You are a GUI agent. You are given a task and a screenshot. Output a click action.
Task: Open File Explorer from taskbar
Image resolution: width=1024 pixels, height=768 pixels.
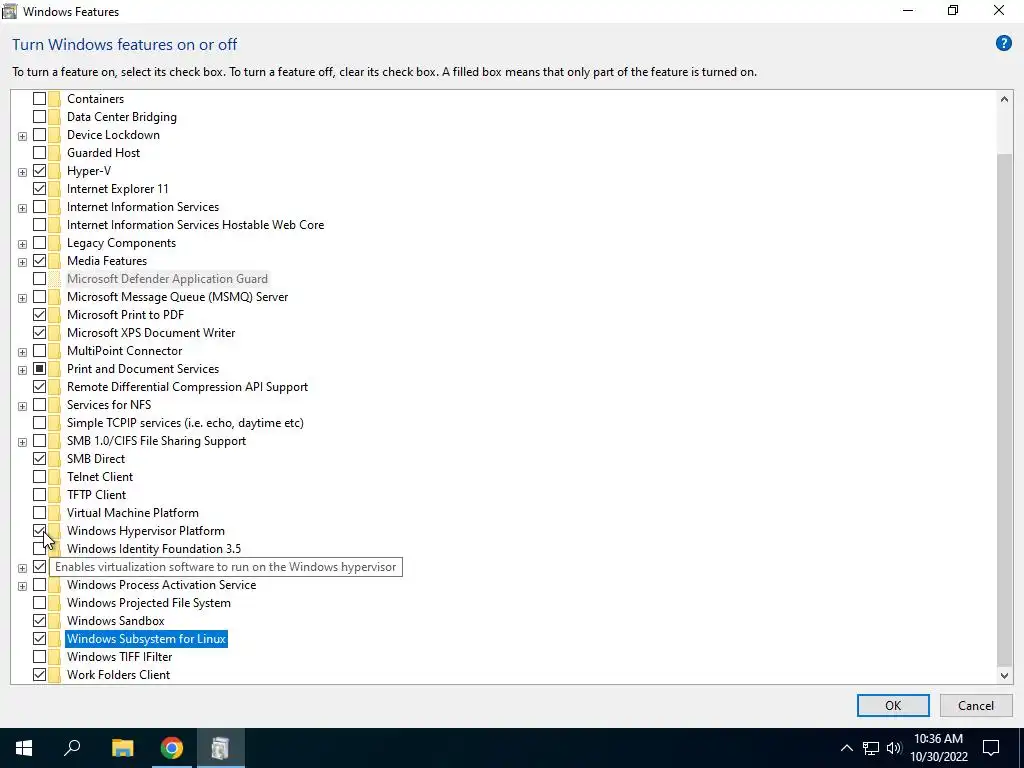pos(122,748)
